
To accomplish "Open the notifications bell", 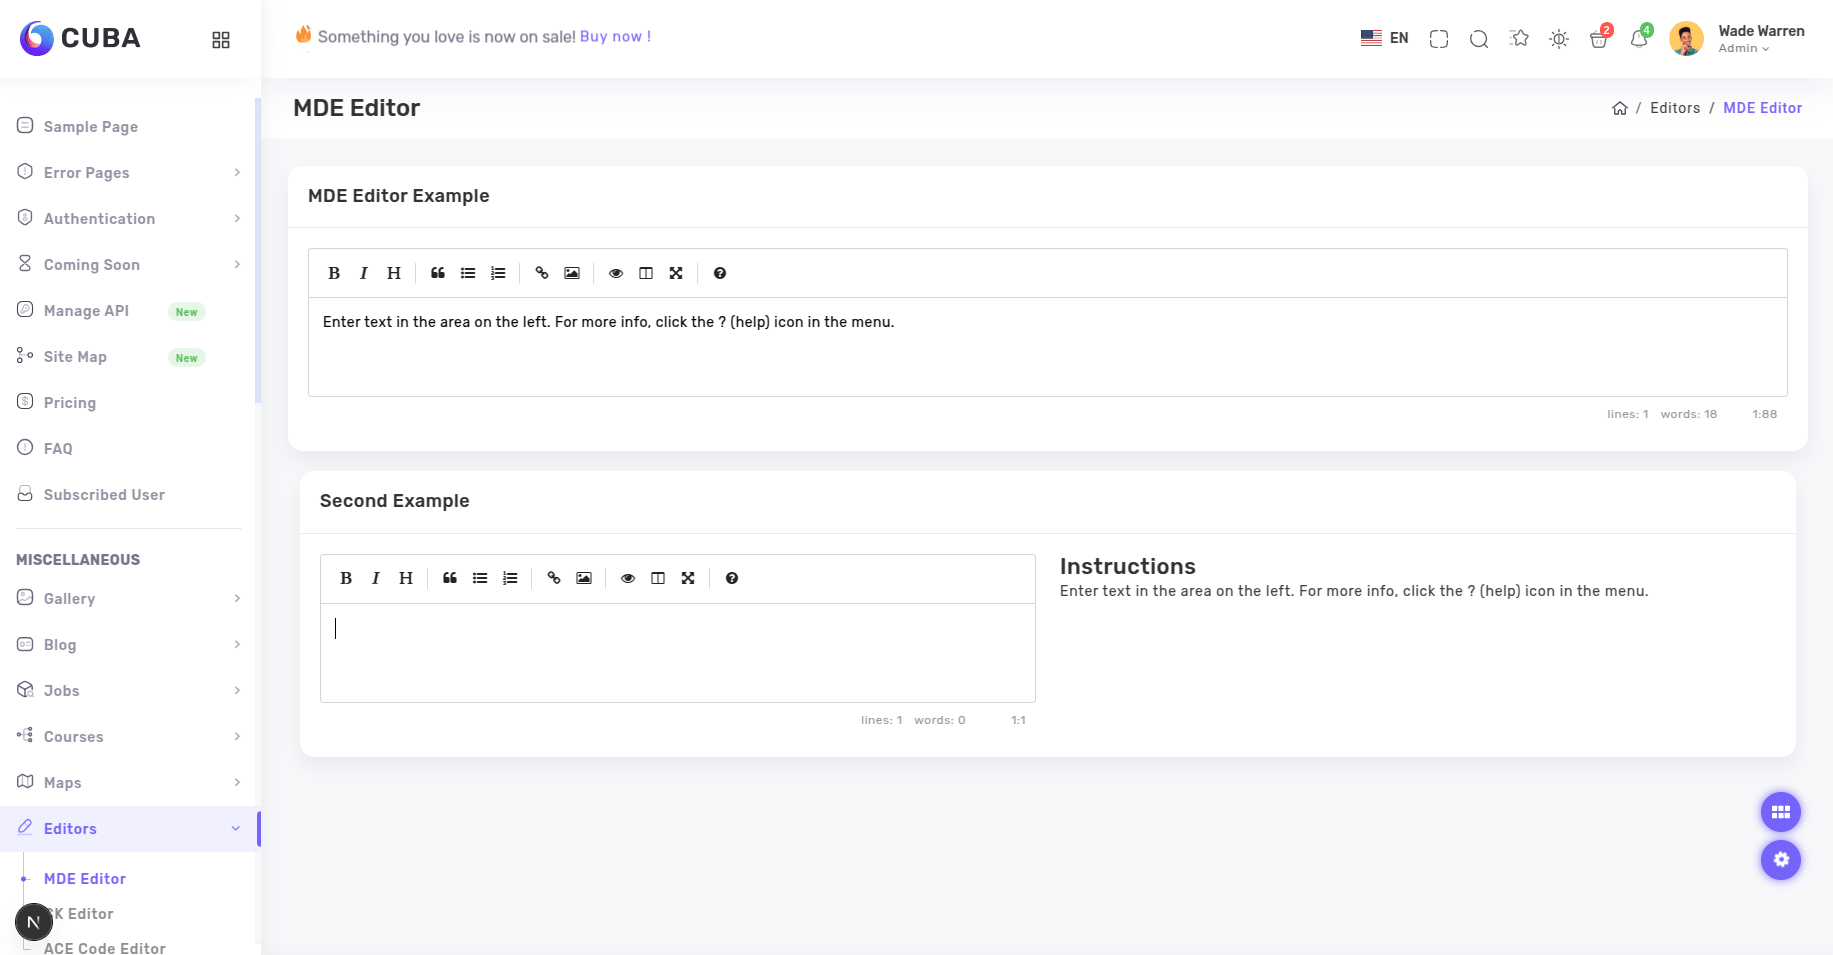I will tap(1638, 39).
